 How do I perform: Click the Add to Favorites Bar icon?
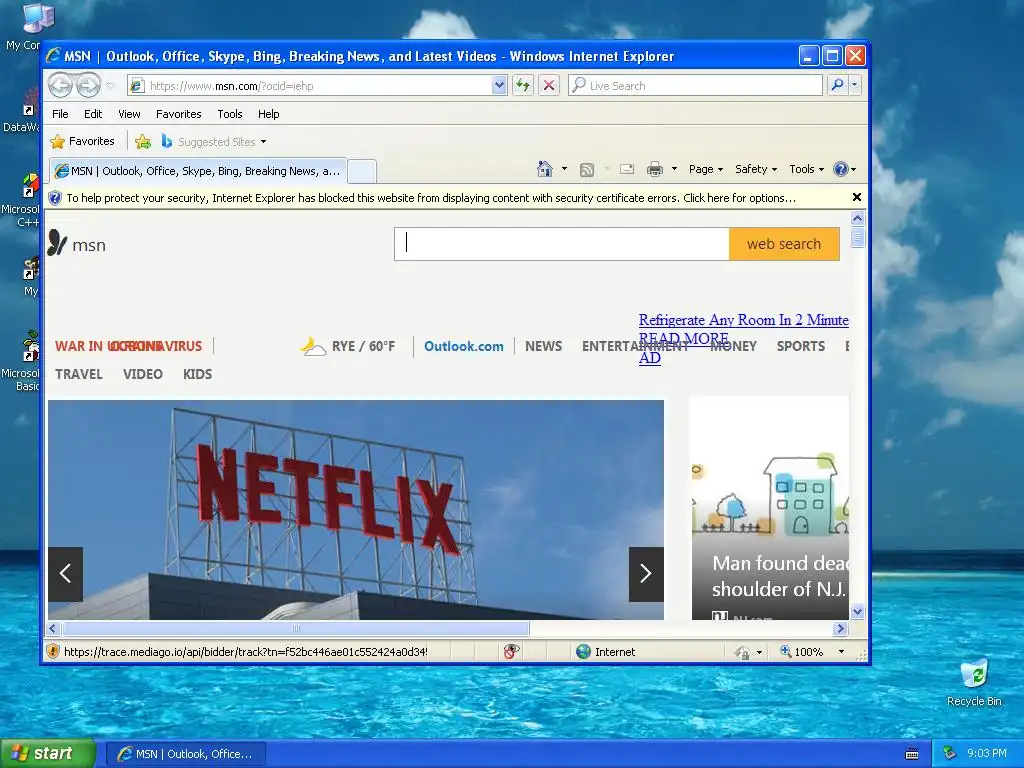tap(143, 141)
